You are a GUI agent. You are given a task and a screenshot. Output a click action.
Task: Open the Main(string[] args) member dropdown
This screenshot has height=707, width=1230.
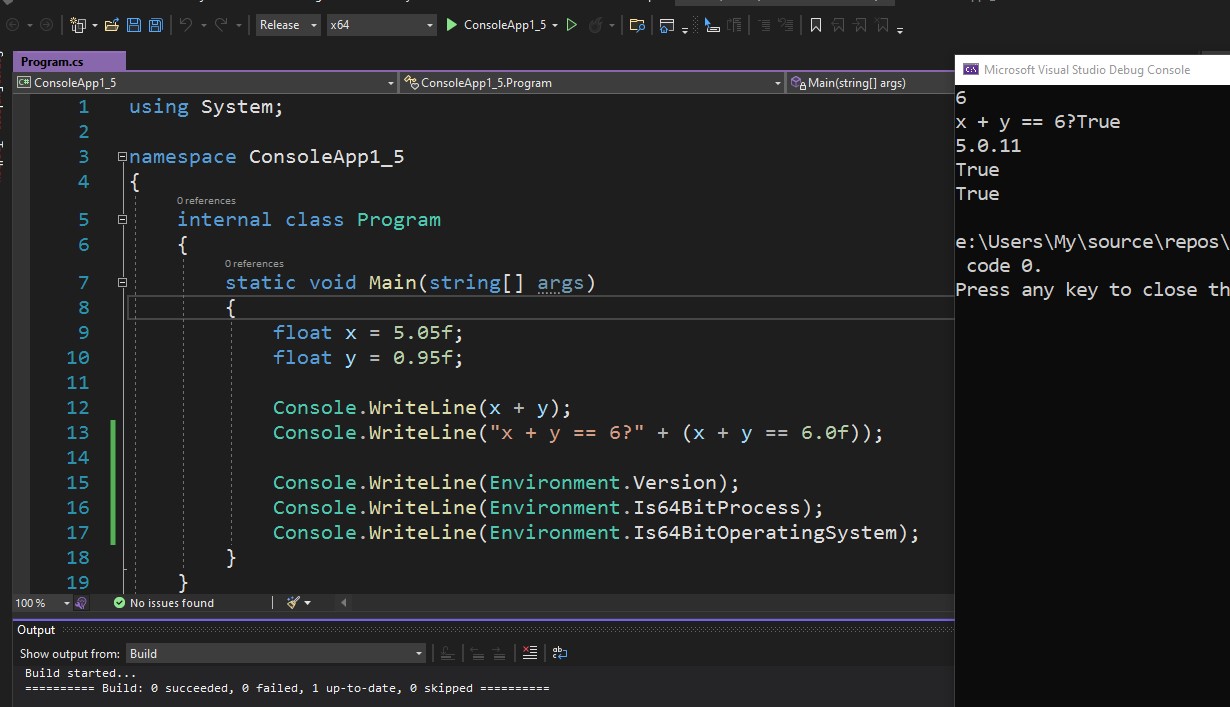[869, 83]
